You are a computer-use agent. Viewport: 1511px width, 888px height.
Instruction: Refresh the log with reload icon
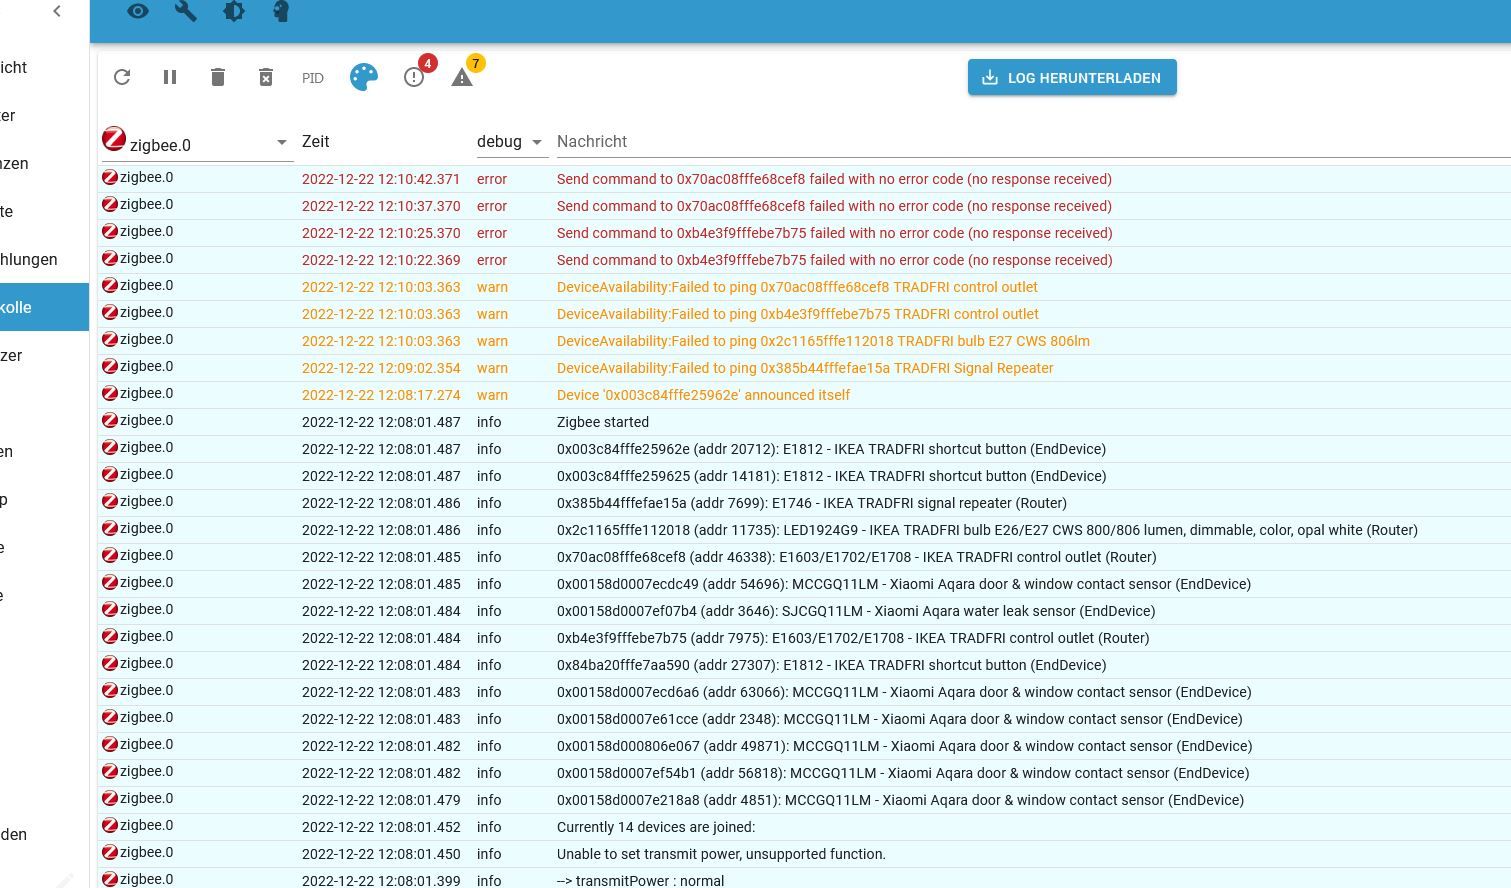click(122, 77)
